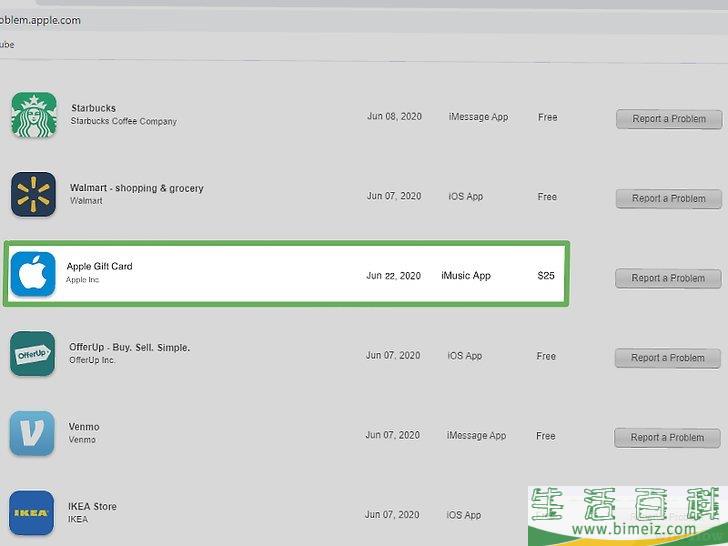Select the Jun 22, 2020 date

tap(393, 276)
